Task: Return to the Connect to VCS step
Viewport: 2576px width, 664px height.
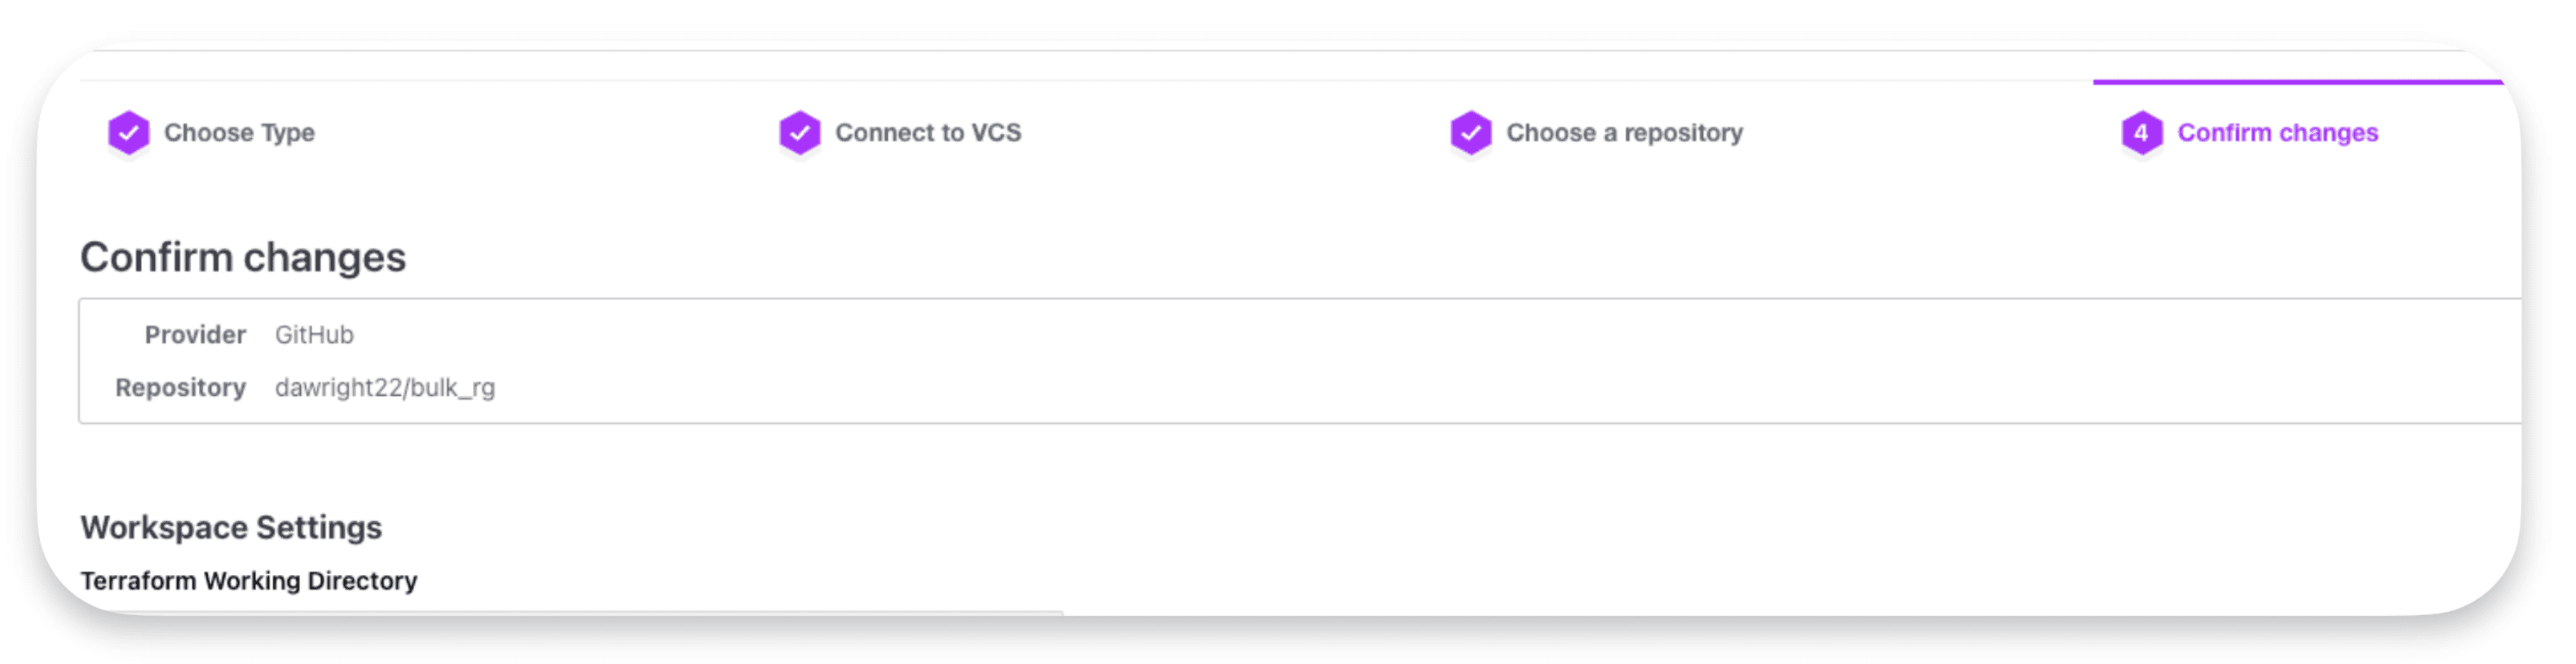Action: [x=928, y=133]
